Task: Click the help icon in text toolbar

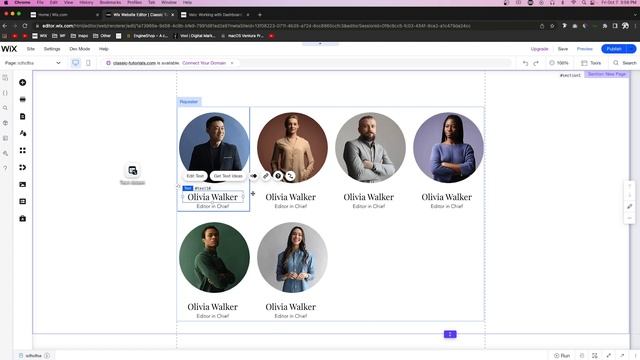Action: point(278,176)
